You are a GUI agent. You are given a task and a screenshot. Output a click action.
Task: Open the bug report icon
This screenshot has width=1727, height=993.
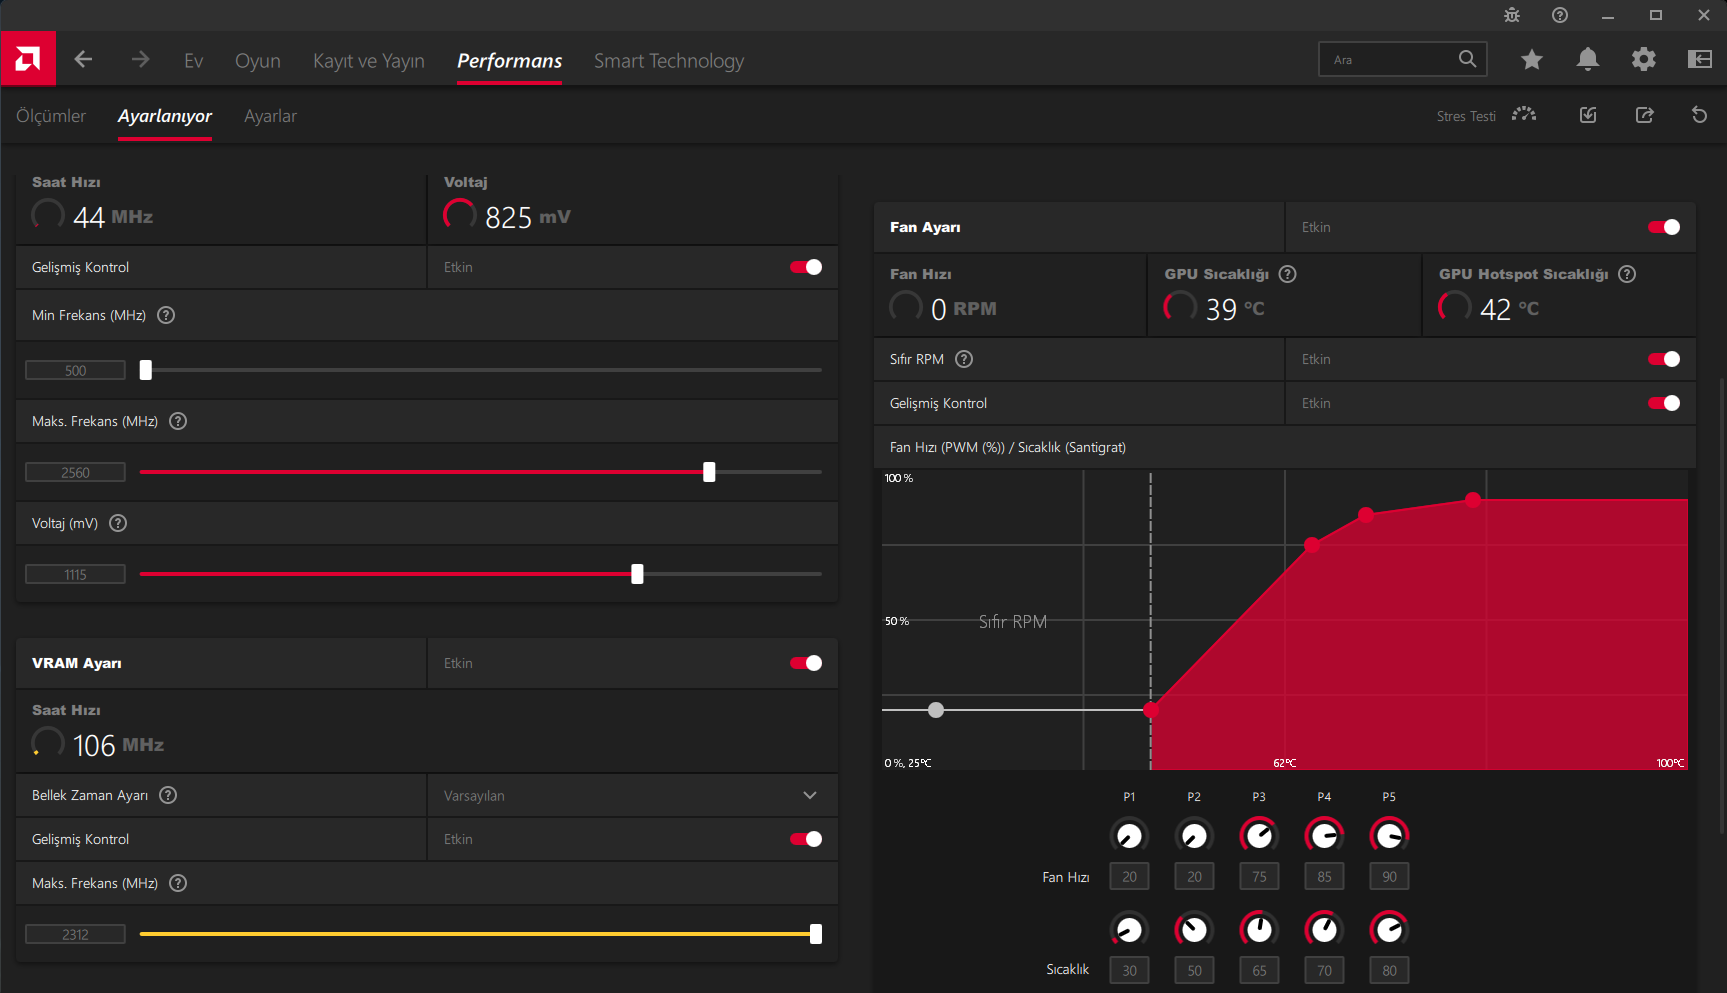(x=1512, y=15)
